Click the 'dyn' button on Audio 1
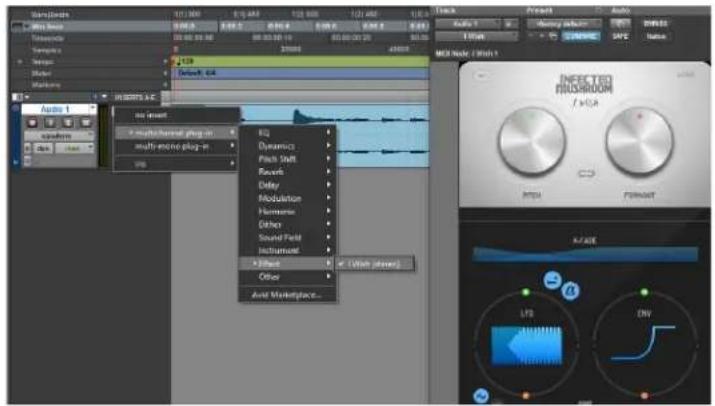 pos(43,148)
